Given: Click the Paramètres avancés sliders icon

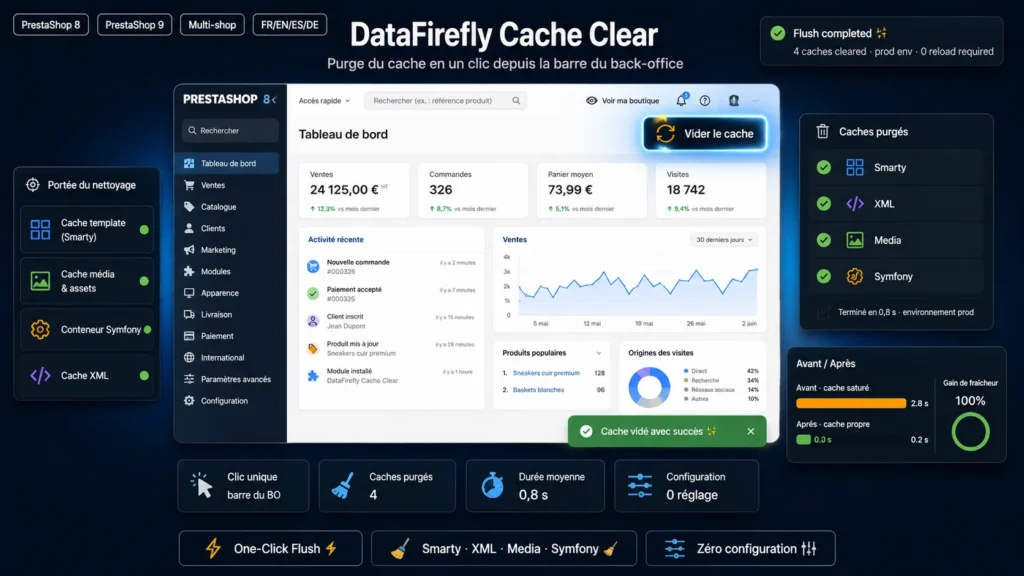Looking at the screenshot, I should point(189,379).
